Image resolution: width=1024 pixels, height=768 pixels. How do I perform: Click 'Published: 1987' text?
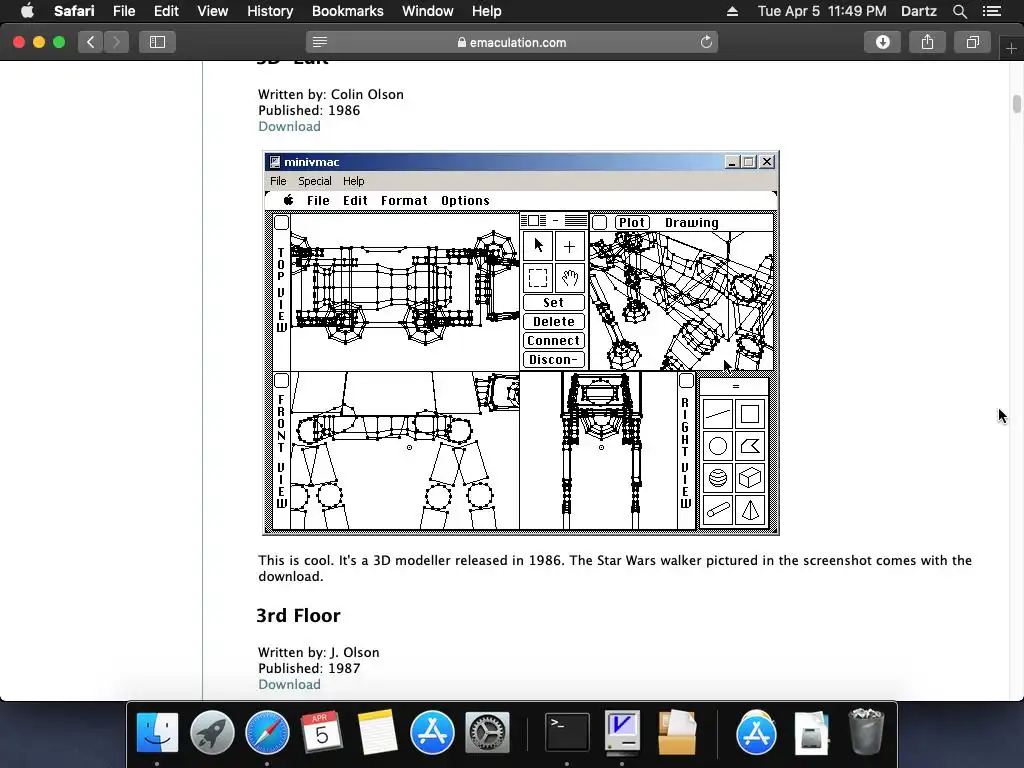pos(309,668)
